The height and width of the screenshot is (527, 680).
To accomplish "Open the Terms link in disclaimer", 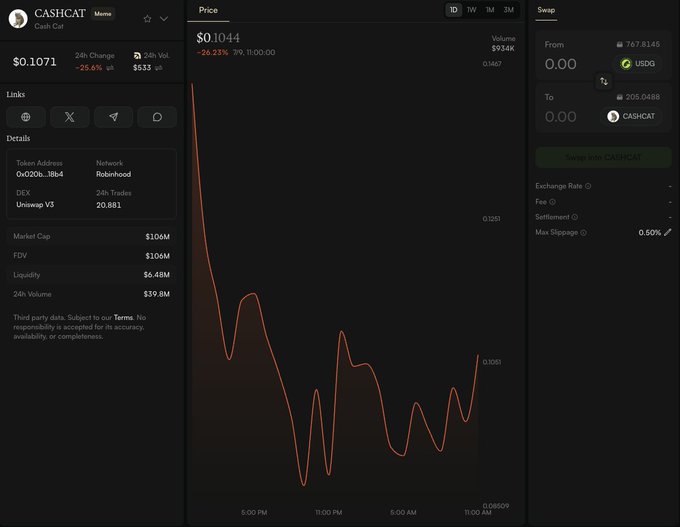I will click(x=123, y=318).
